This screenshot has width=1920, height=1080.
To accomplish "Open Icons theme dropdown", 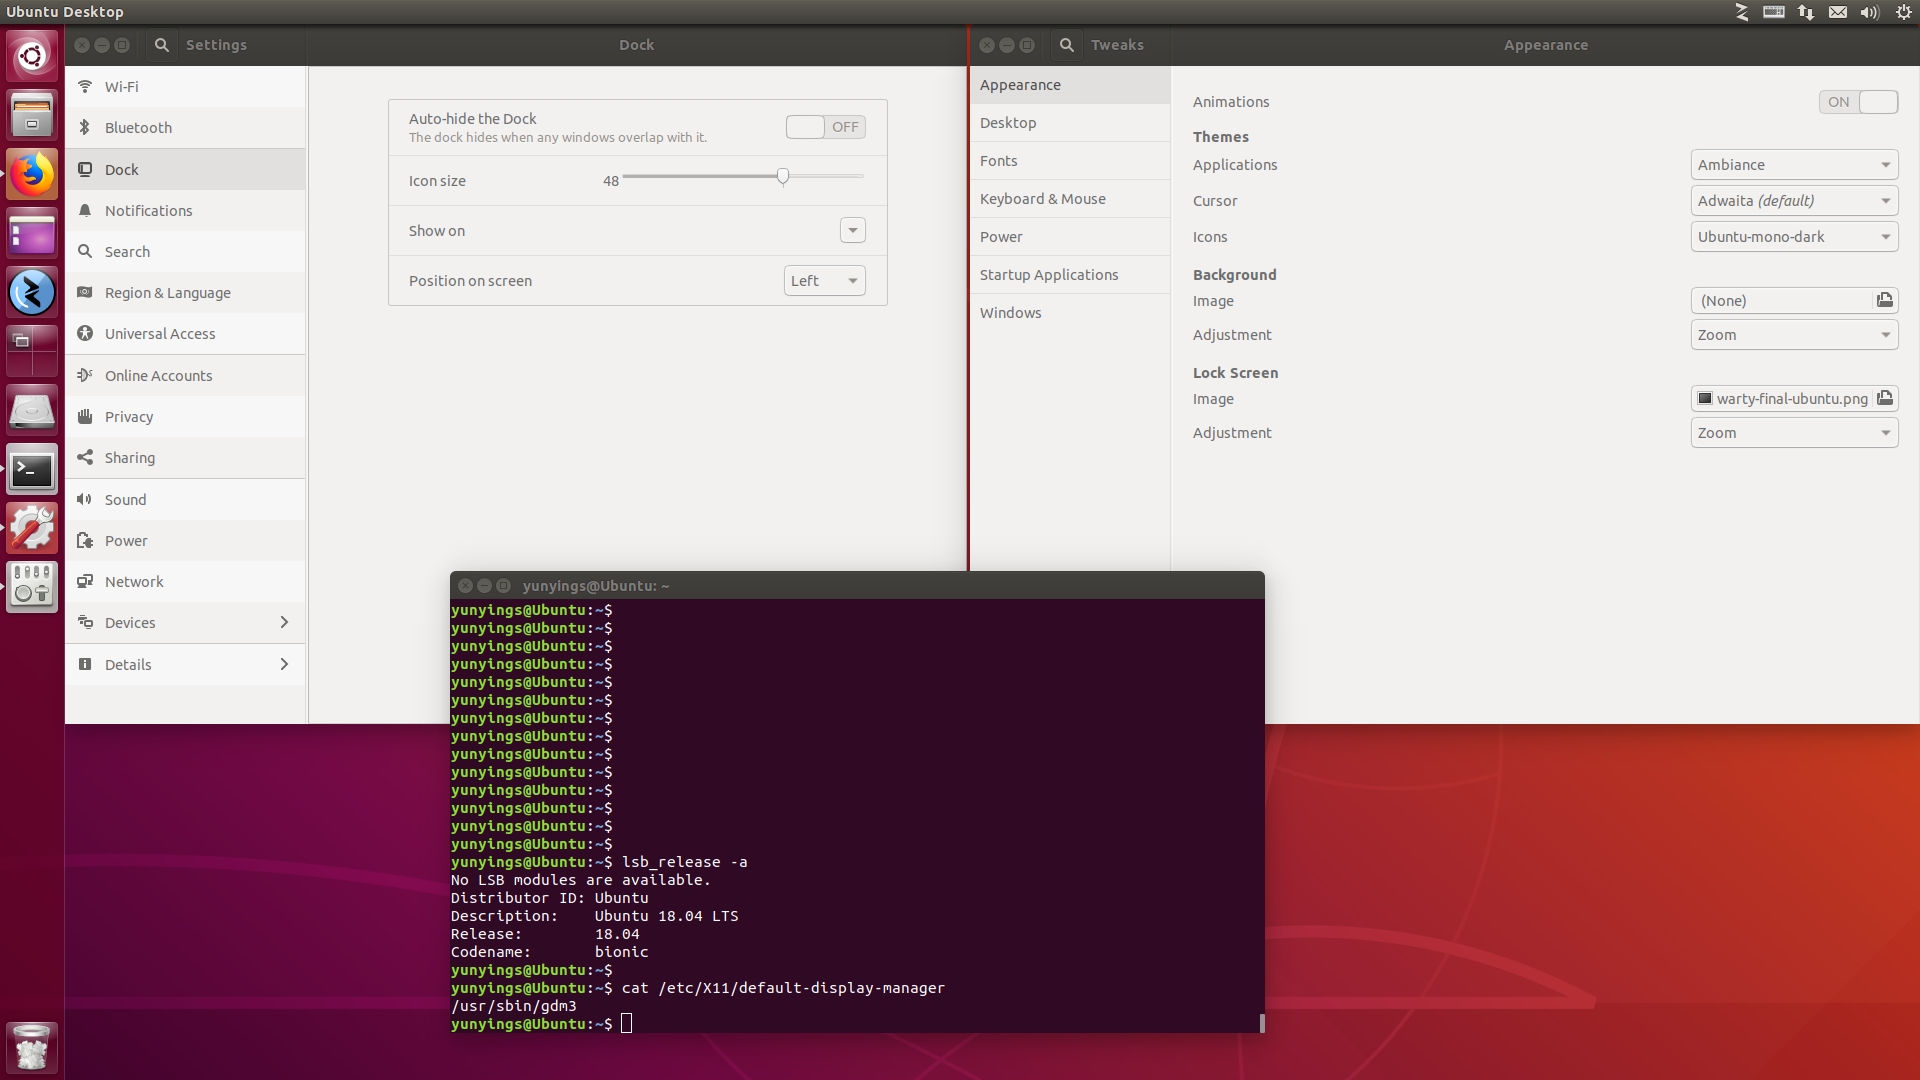I will pos(1794,237).
